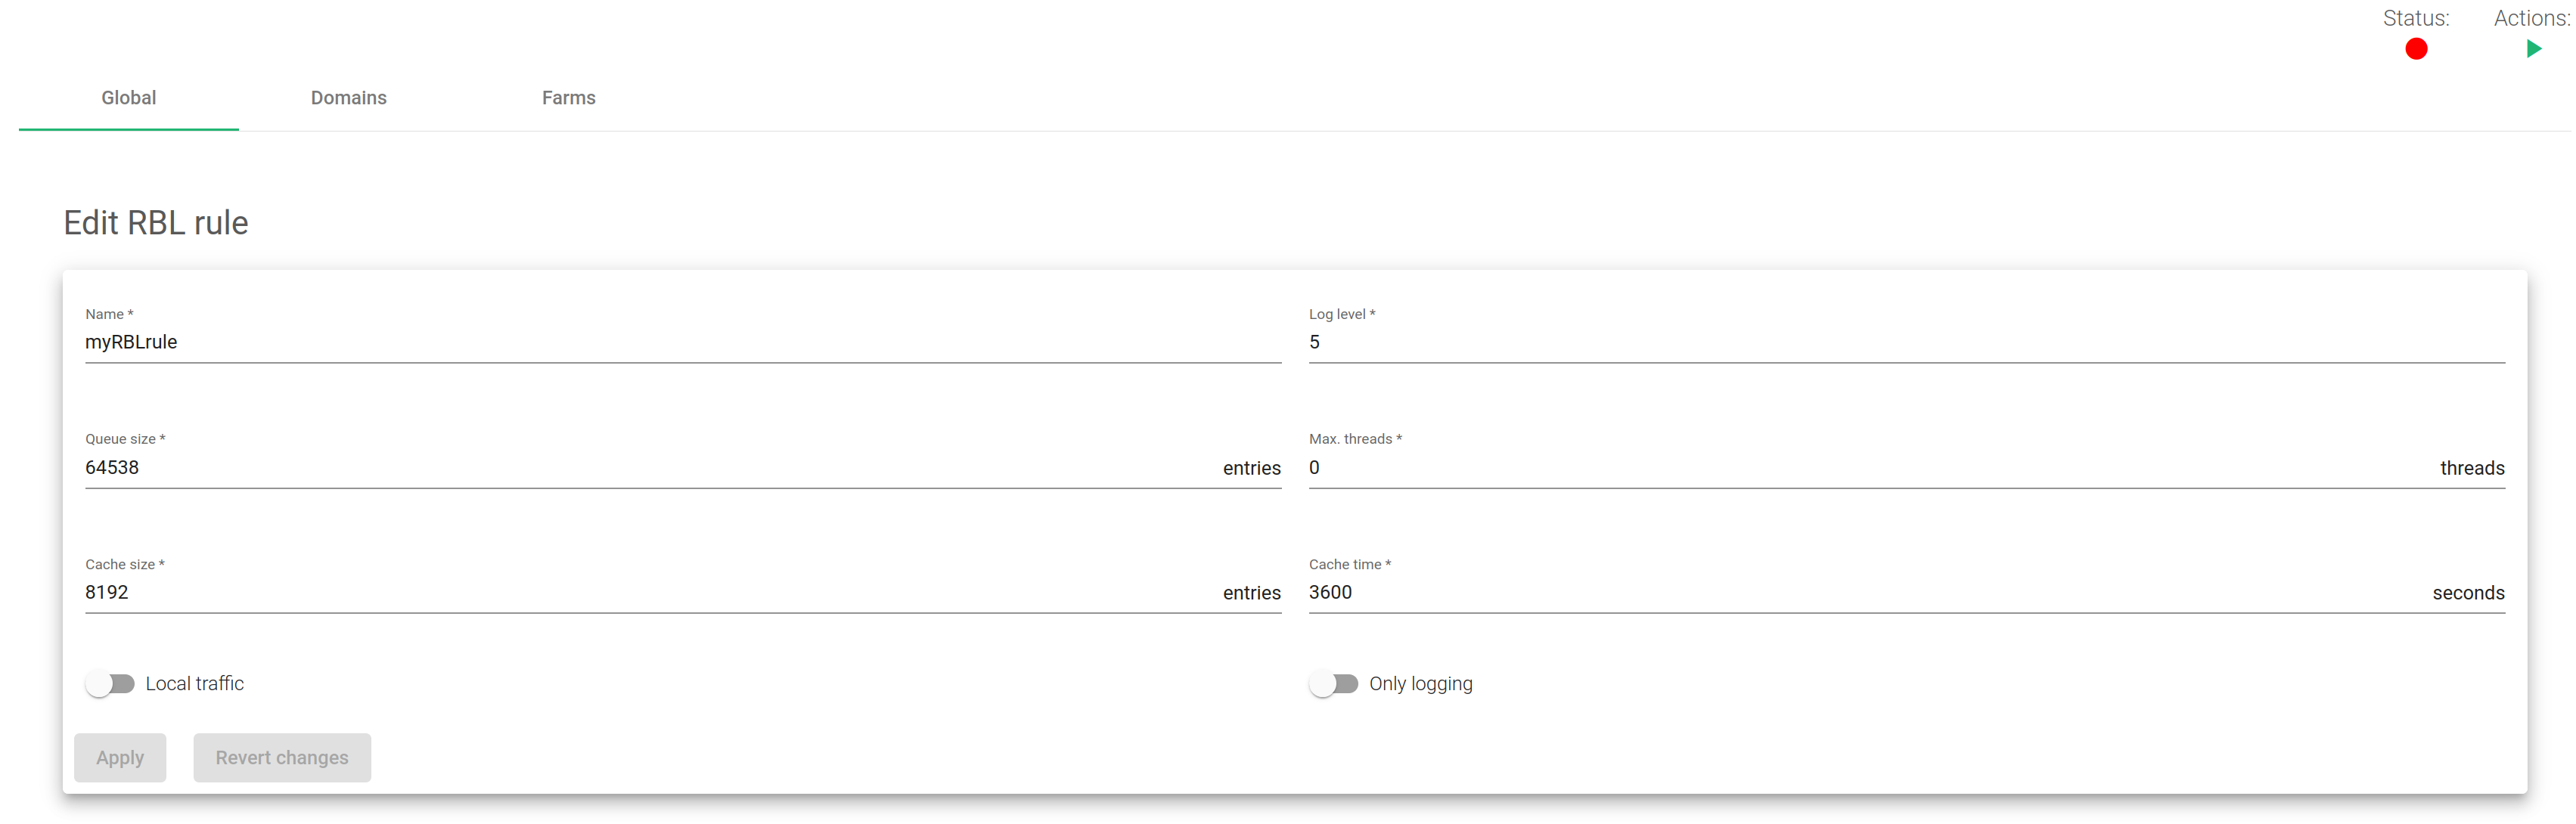
Task: Click the red status indicator circle
Action: pyautogui.click(x=2416, y=49)
